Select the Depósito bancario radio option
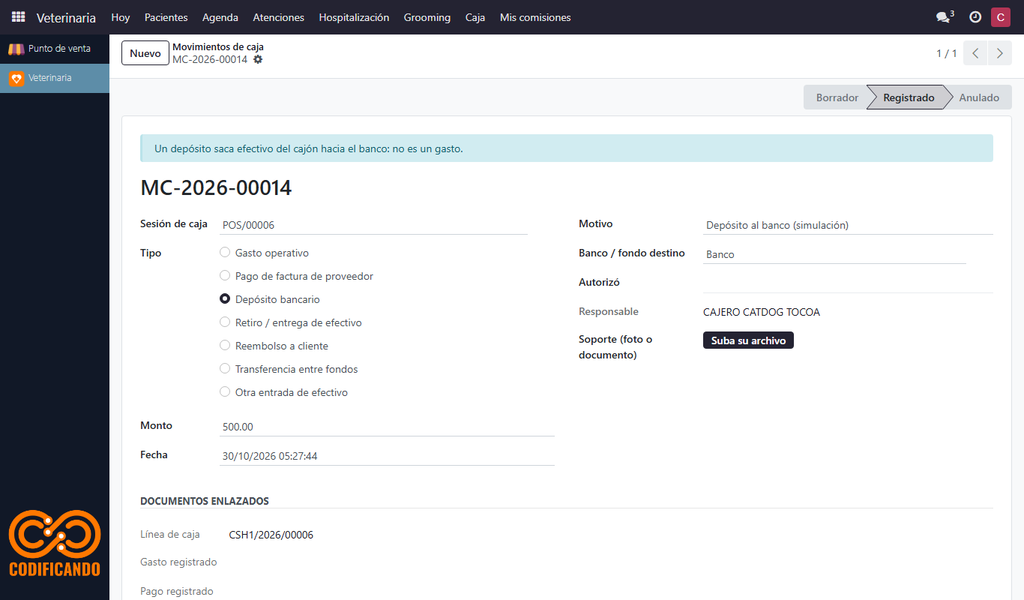Screen dimensions: 1024x600 [x=225, y=298]
